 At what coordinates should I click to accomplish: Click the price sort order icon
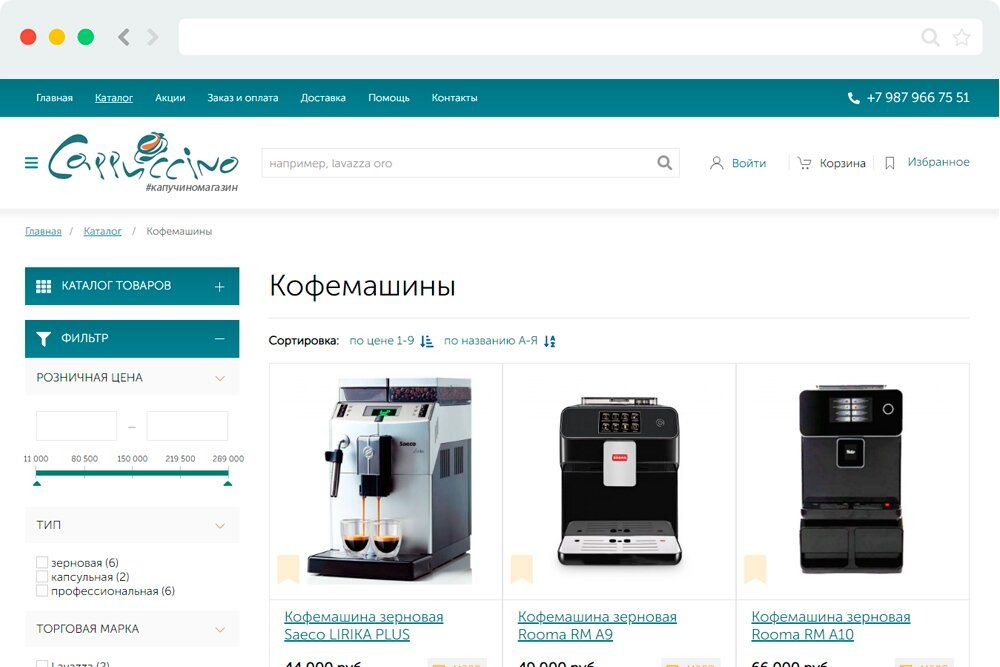coord(427,341)
